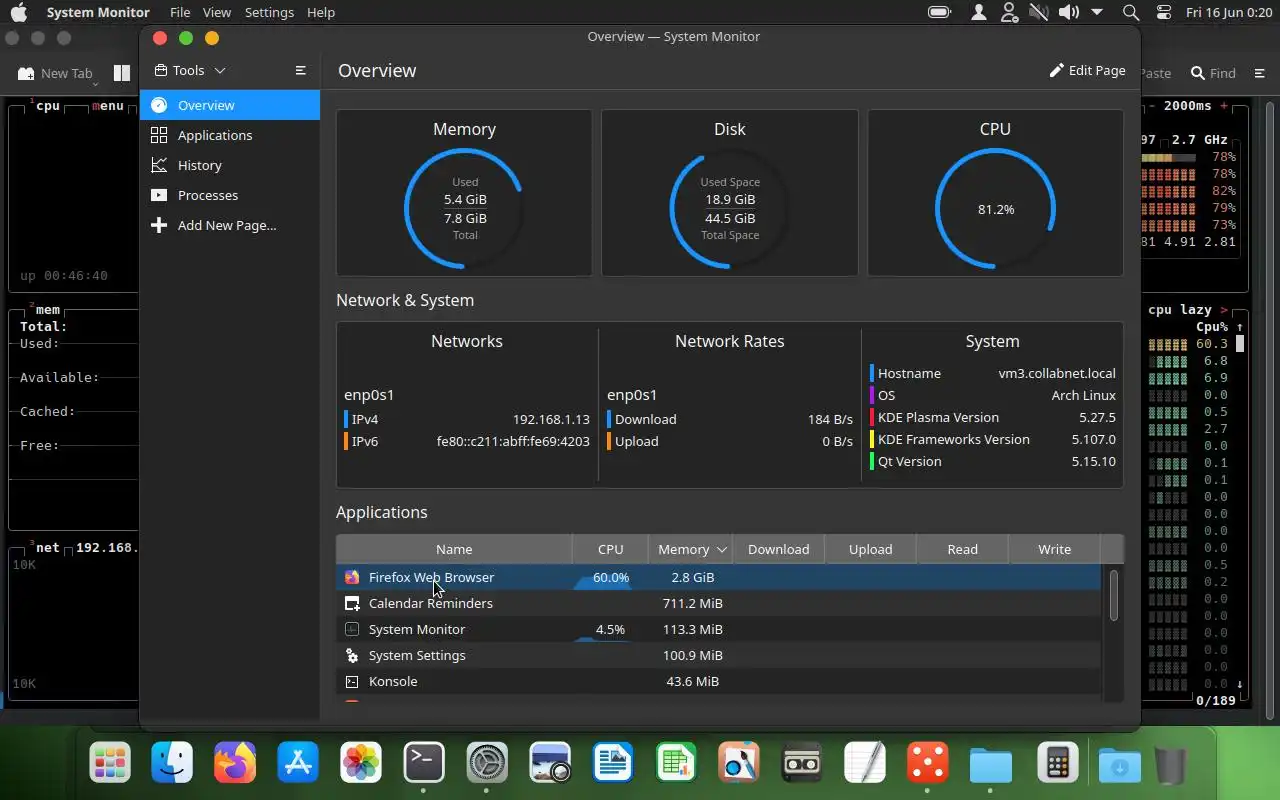Sort by the CPU column header

click(610, 549)
